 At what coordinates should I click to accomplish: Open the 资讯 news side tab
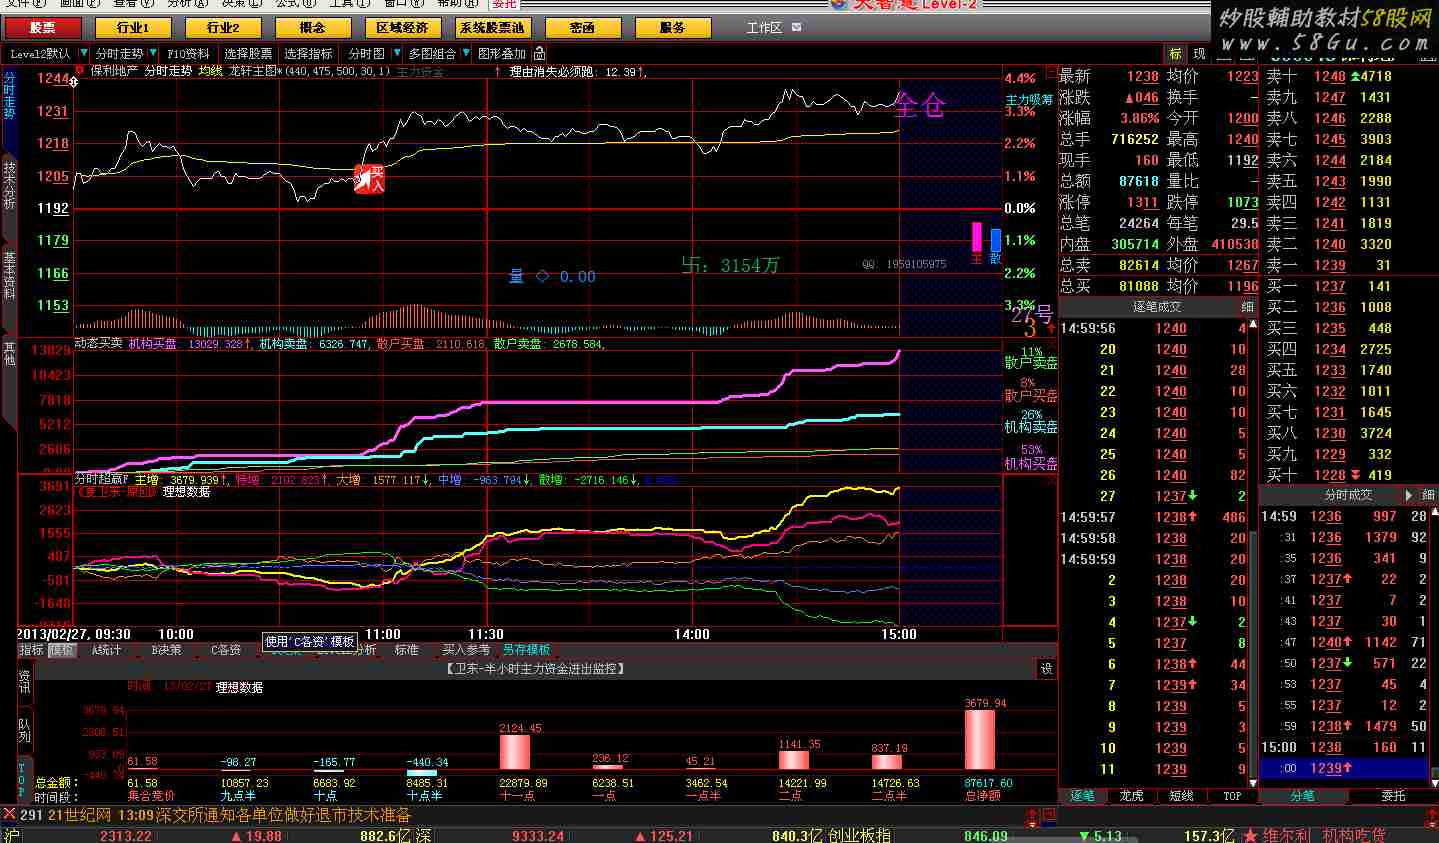24,682
